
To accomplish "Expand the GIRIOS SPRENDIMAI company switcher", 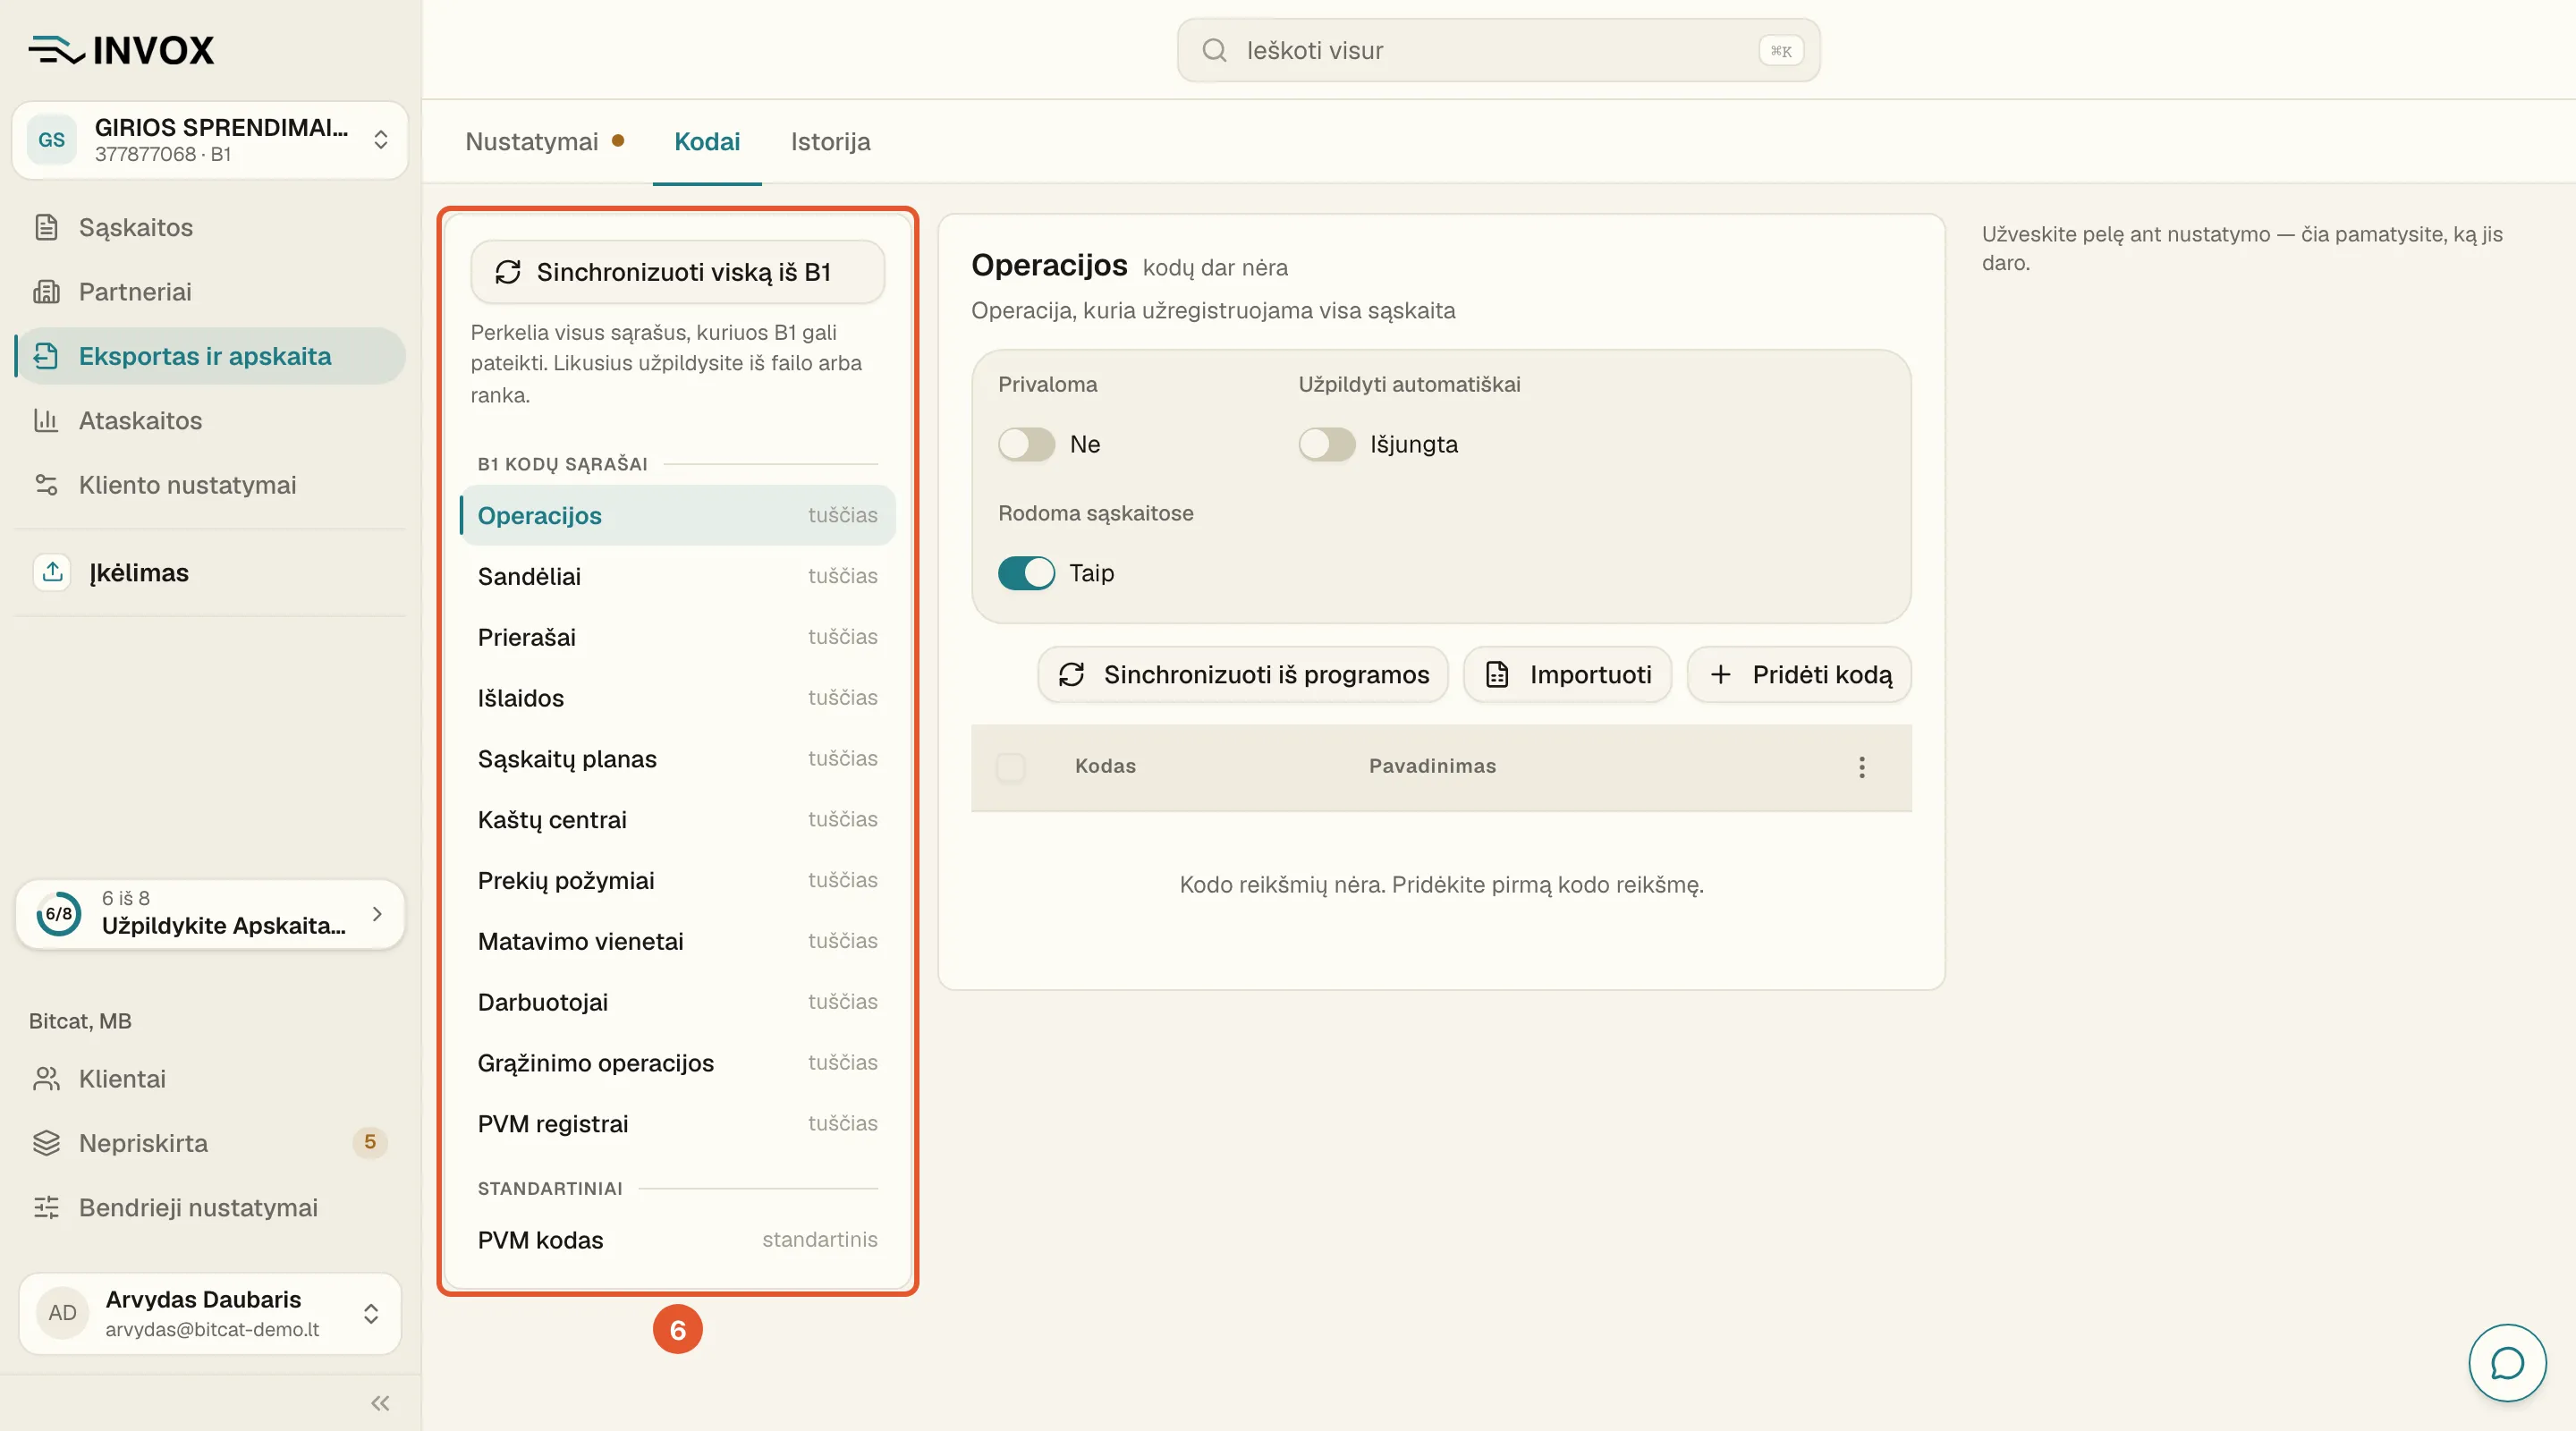I will point(210,140).
